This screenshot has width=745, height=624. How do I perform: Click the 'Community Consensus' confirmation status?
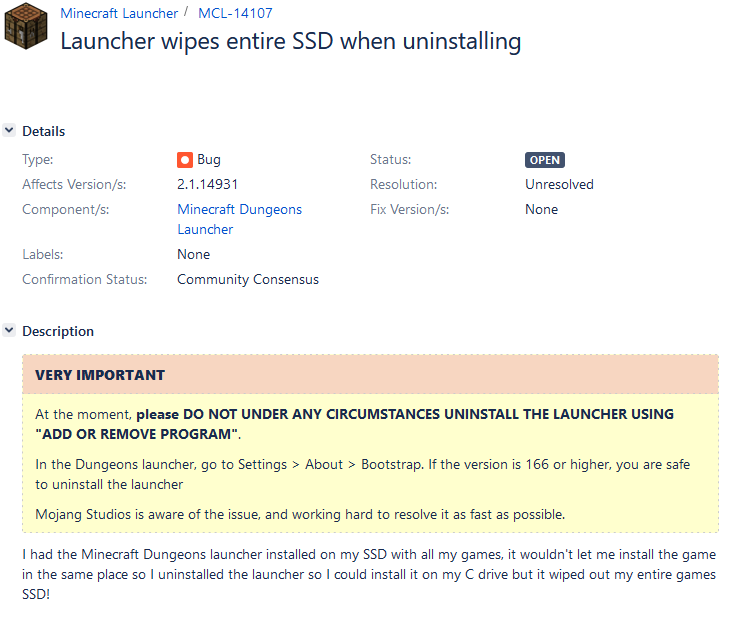(x=248, y=279)
